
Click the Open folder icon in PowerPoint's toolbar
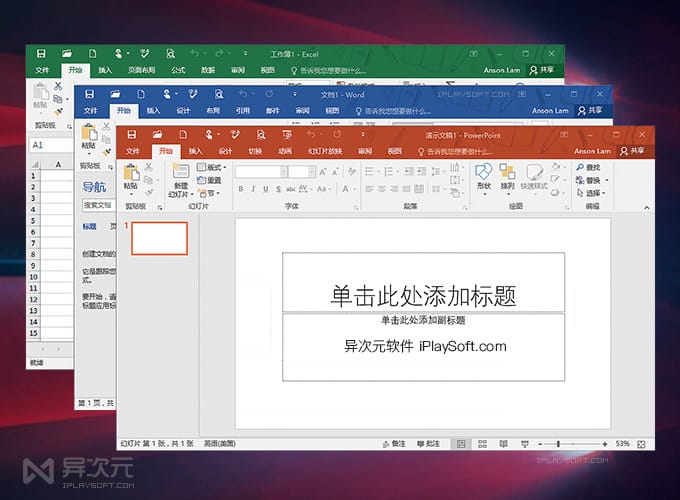(157, 135)
